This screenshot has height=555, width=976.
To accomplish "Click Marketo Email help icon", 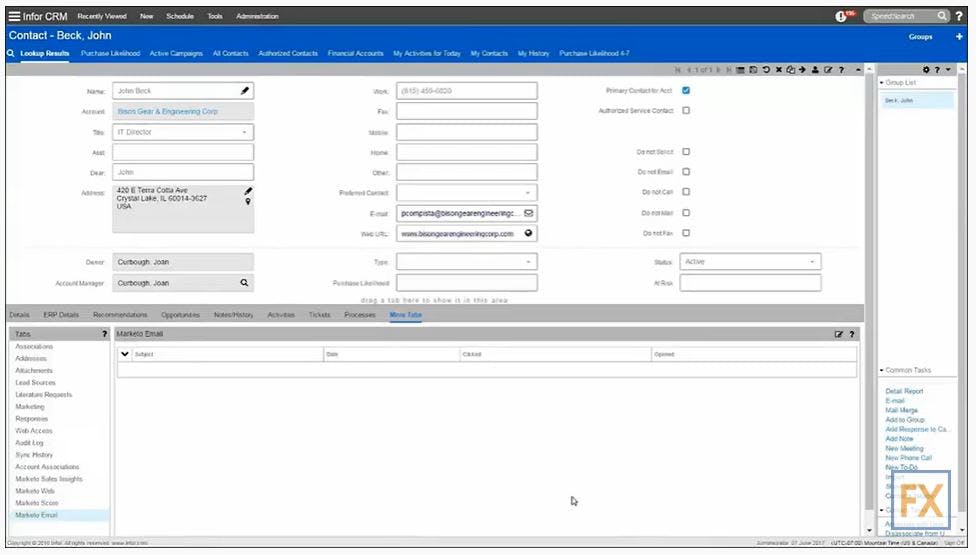I will [852, 335].
